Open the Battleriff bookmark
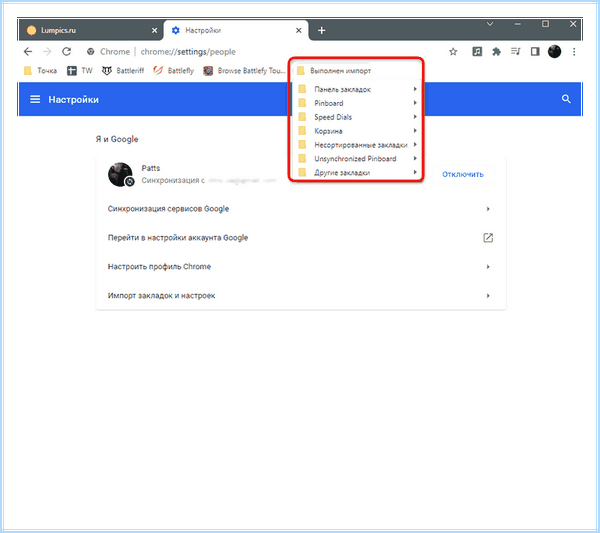This screenshot has width=600, height=533. (123, 71)
